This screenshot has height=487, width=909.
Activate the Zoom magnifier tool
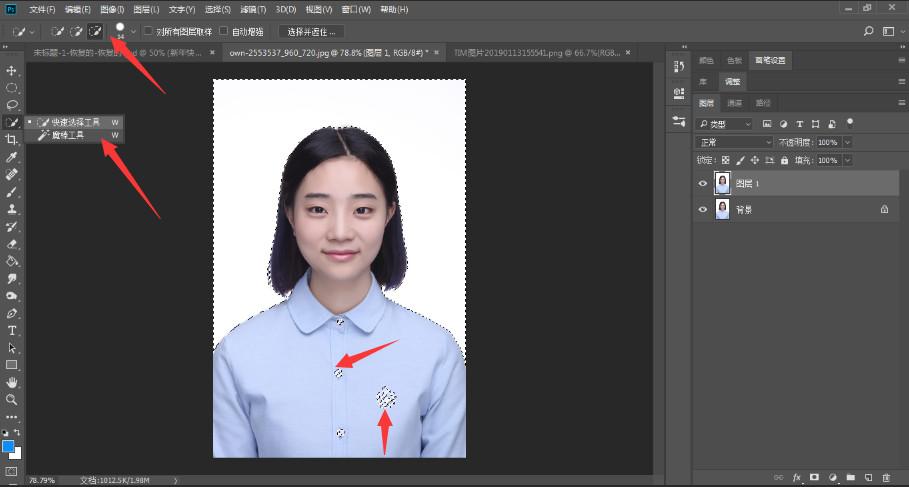point(12,399)
